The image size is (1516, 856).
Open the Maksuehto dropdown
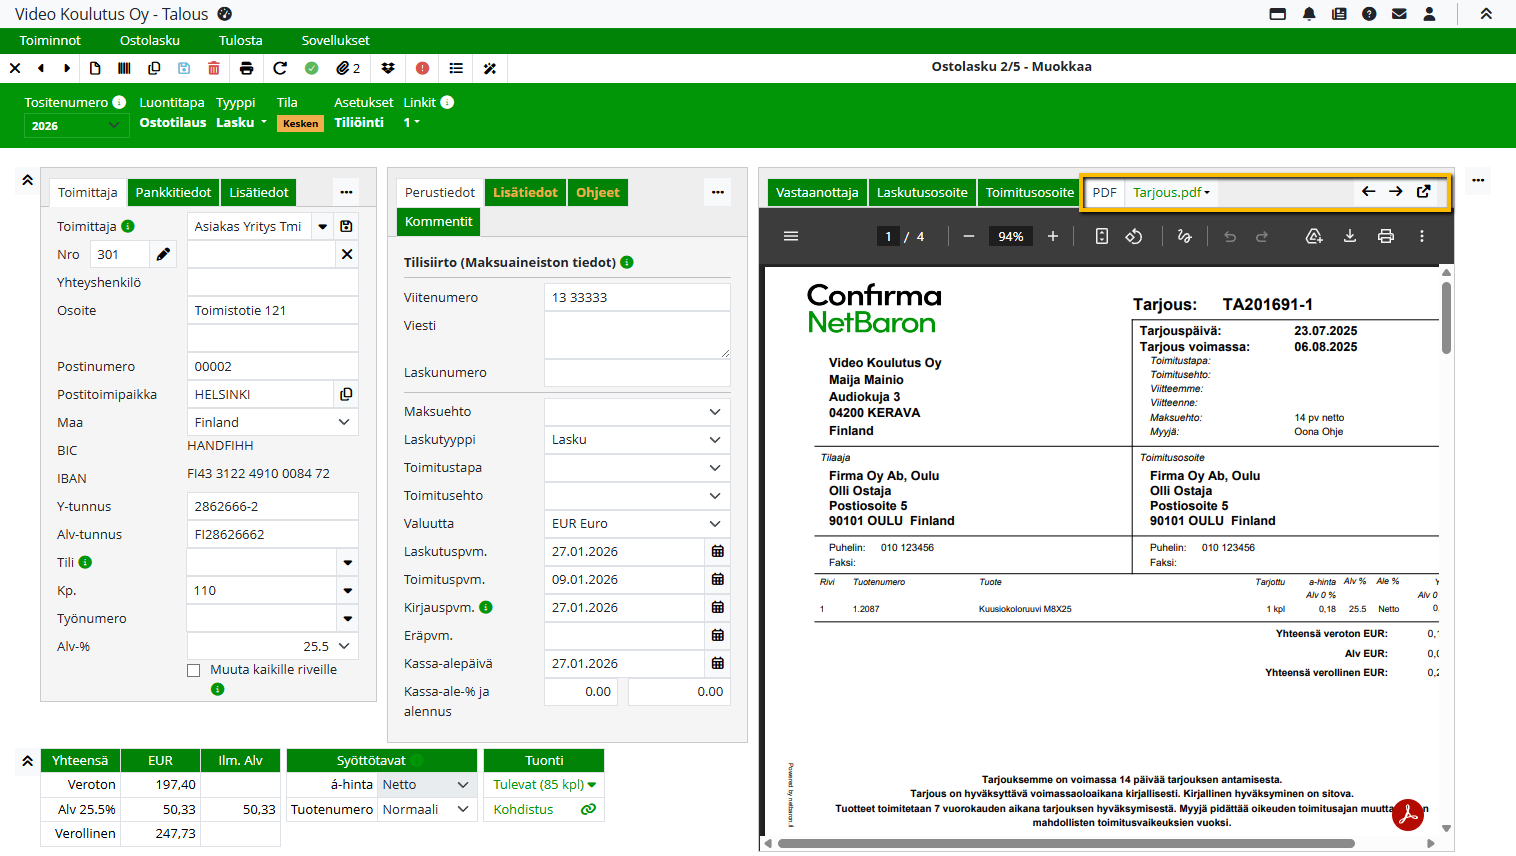636,412
